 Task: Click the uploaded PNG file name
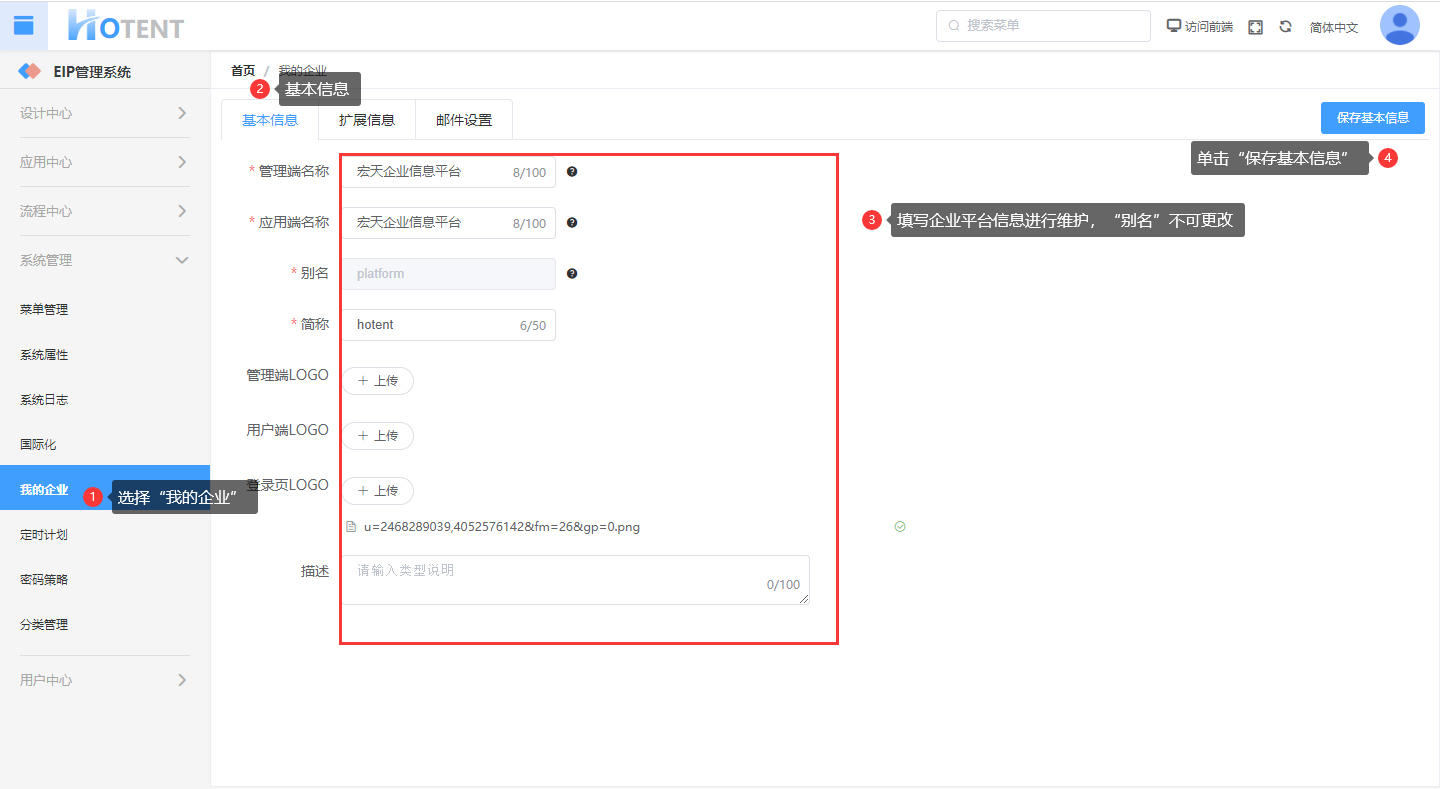[502, 527]
